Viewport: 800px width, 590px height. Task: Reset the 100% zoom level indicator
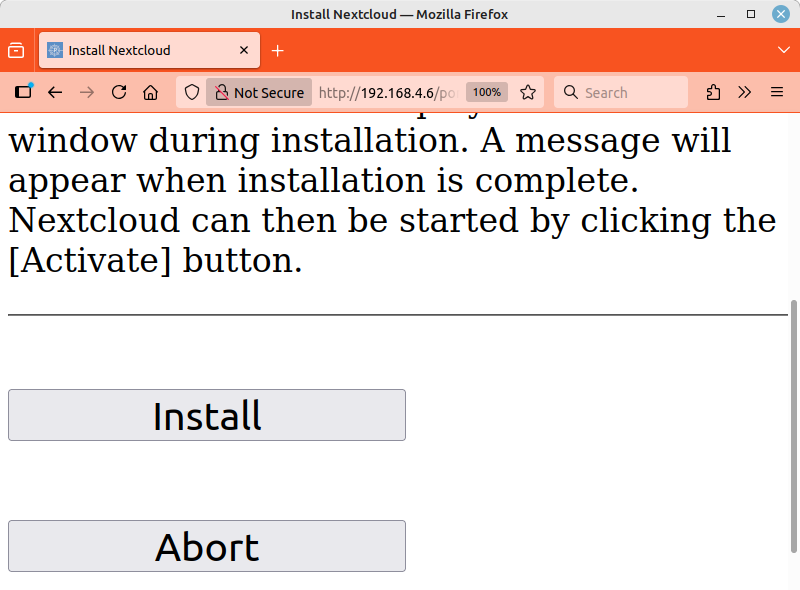pos(487,92)
